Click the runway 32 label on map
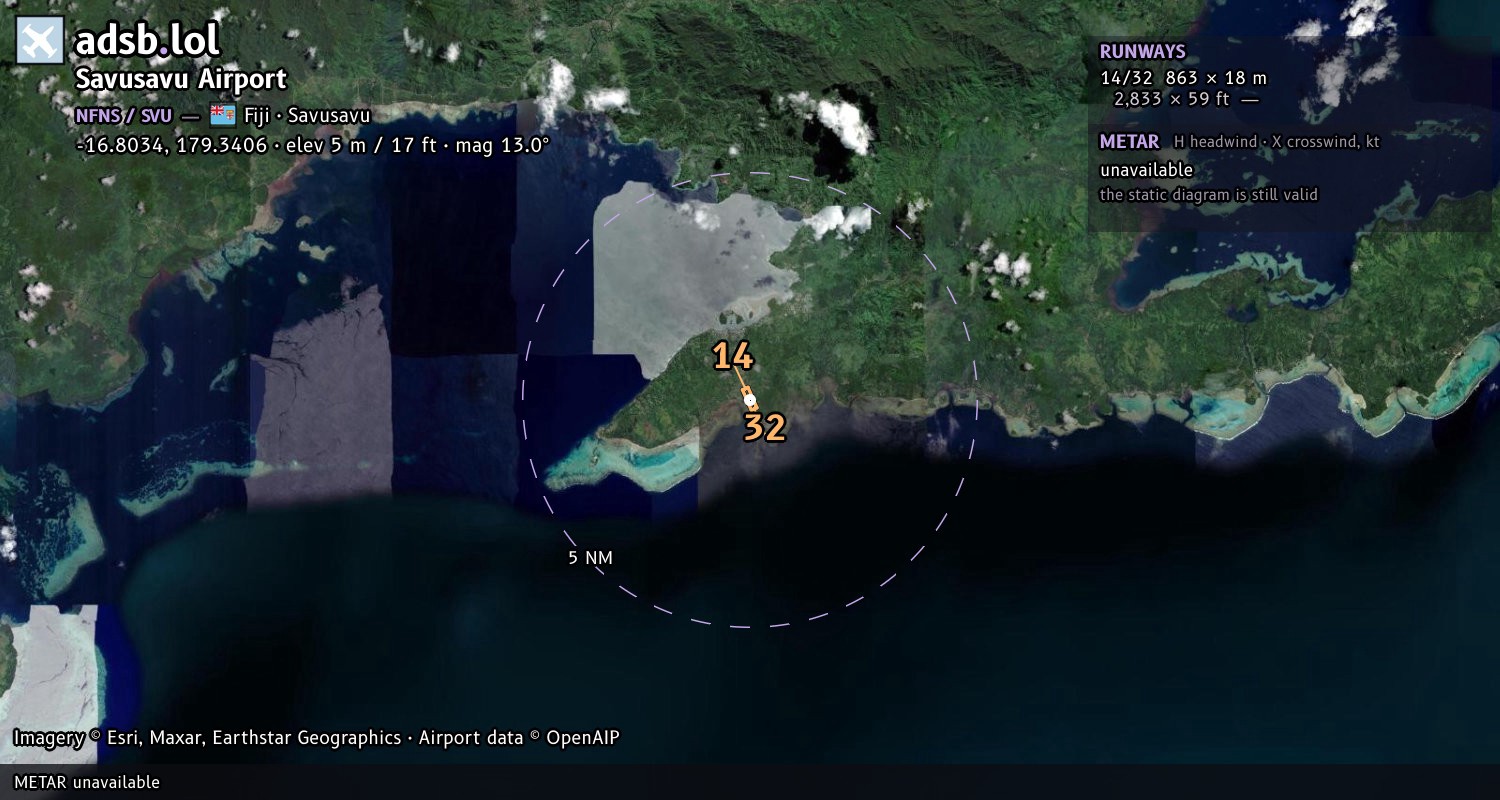 764,428
